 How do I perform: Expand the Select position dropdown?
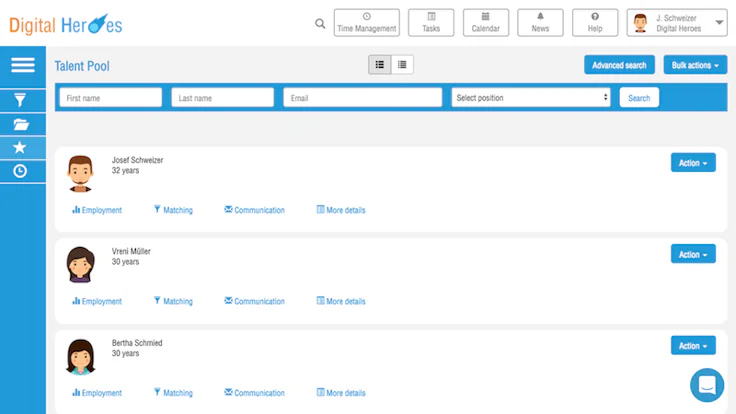pos(531,98)
